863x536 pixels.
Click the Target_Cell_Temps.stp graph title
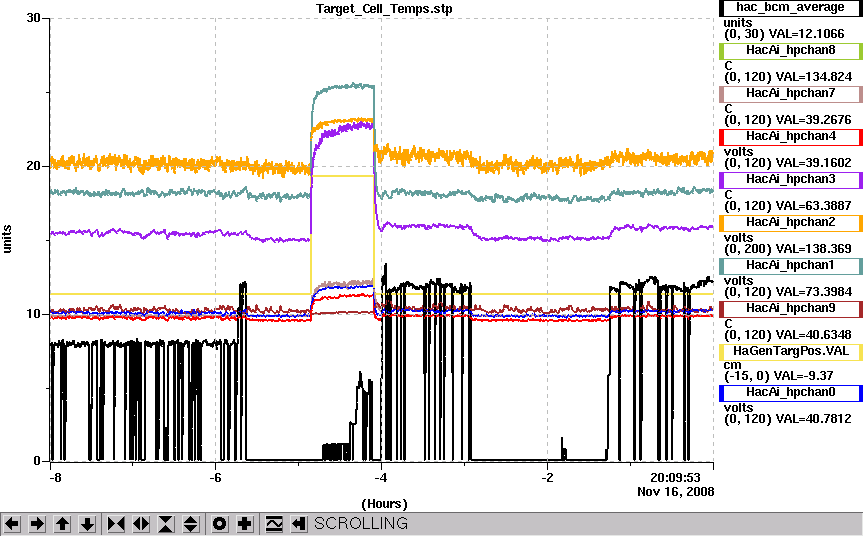384,9
